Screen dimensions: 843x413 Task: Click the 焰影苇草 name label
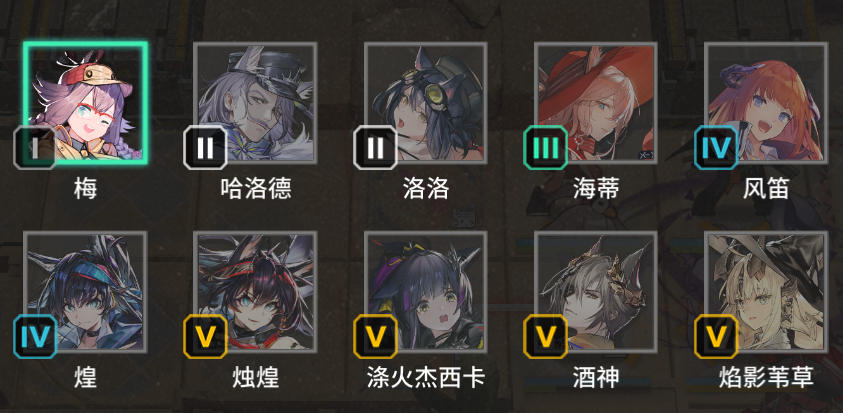(766, 378)
